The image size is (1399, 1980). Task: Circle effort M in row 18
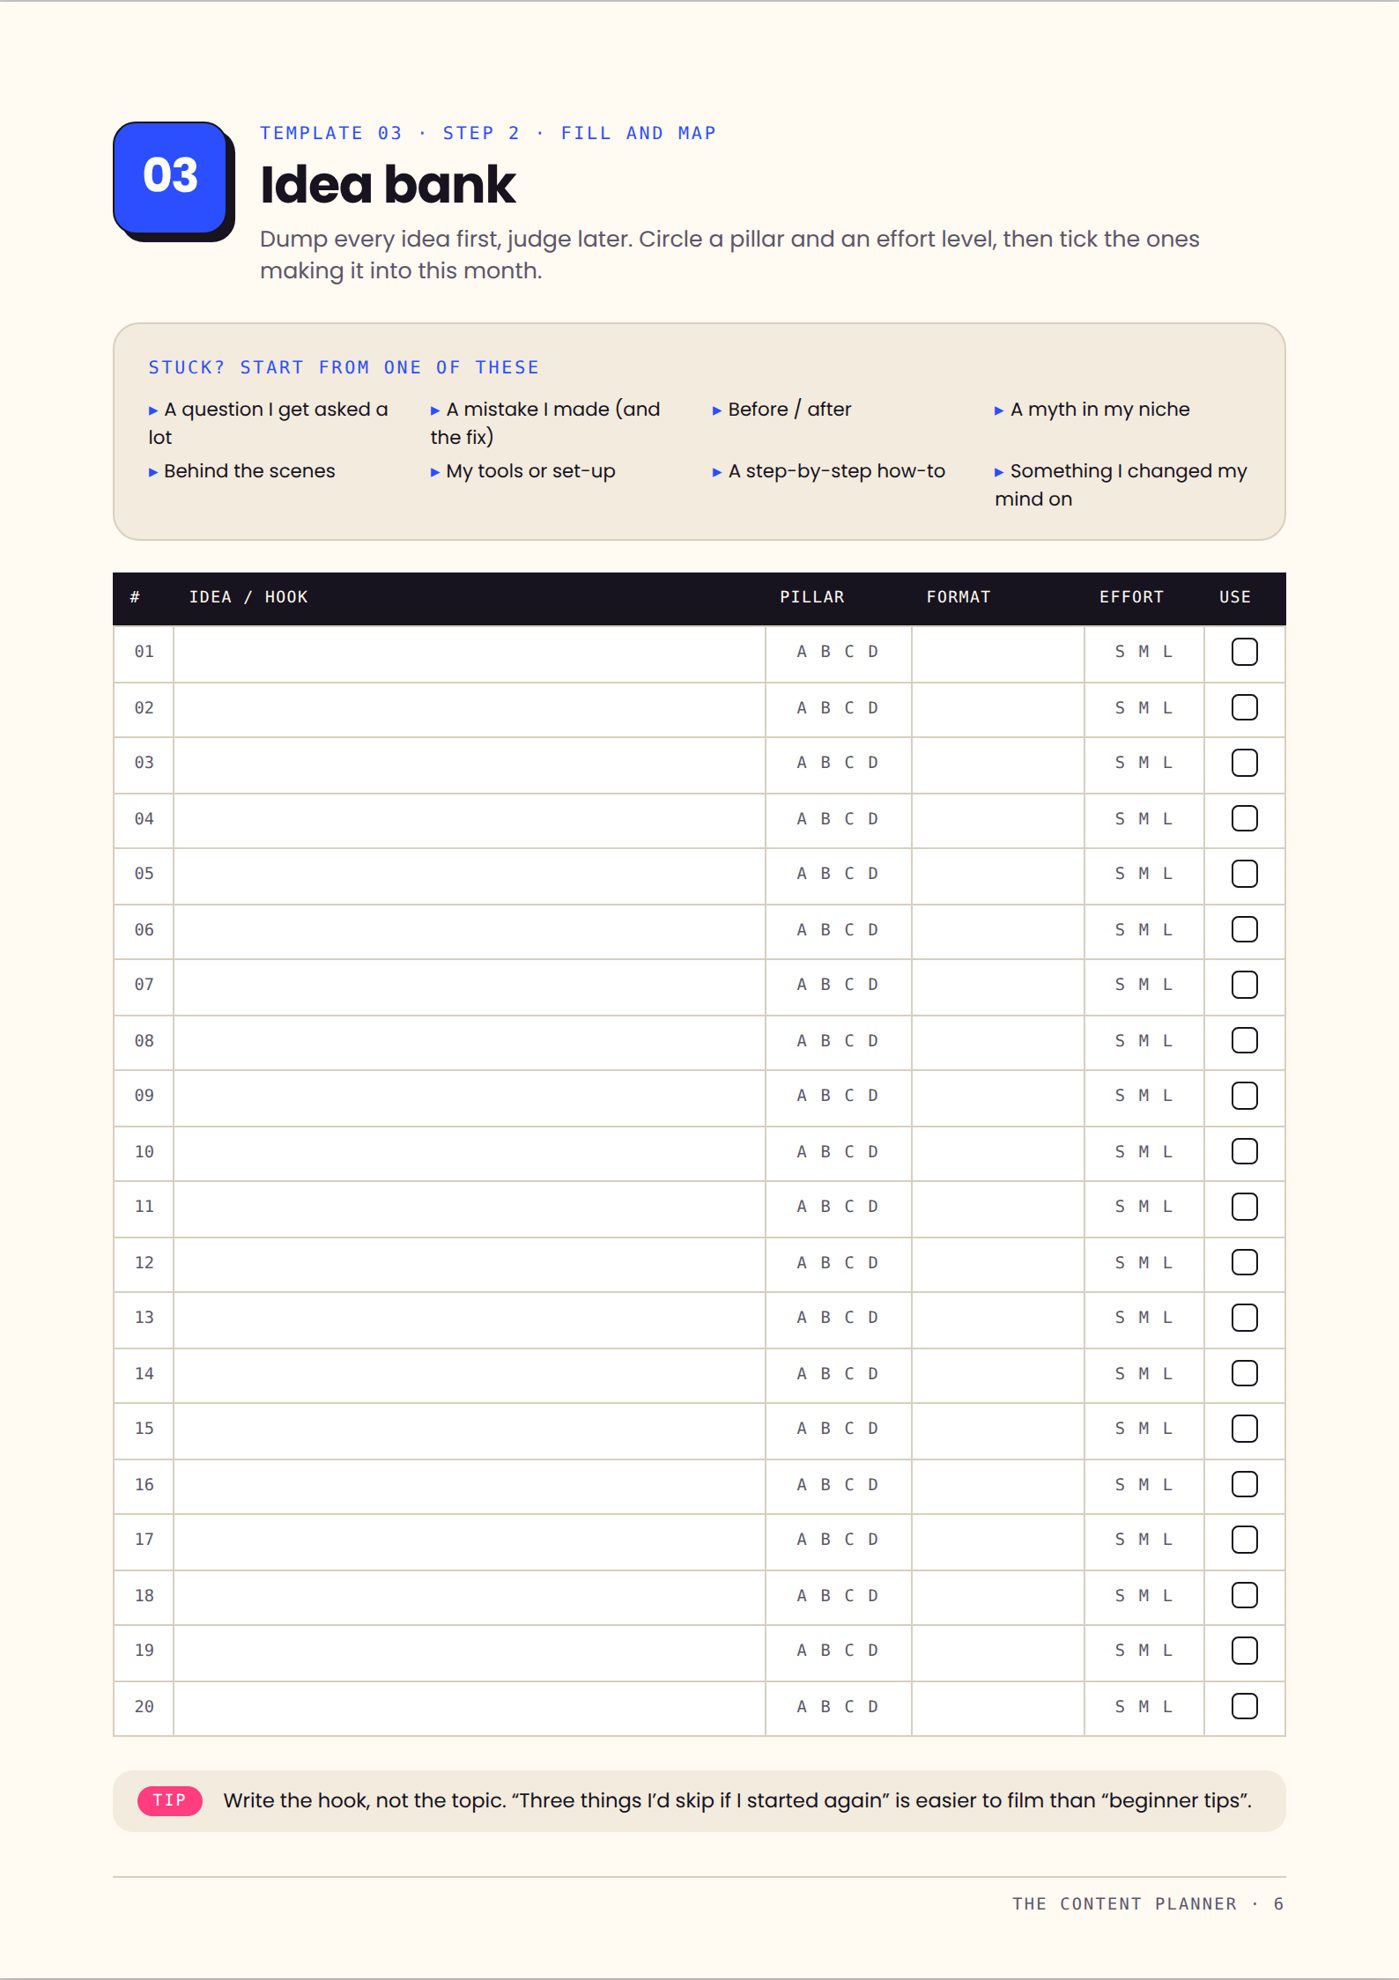pos(1144,1596)
